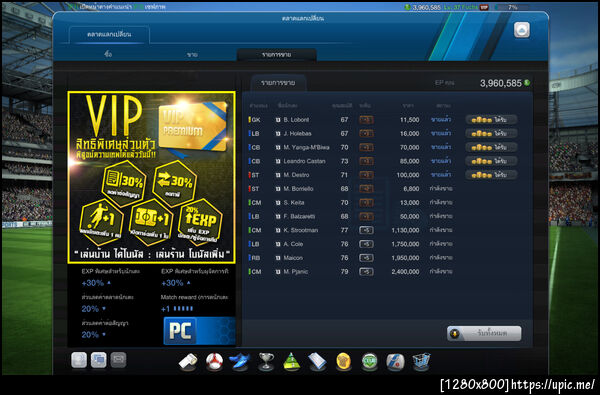Click the F. Balzaretti player name
This screenshot has height=395, width=600.
click(299, 216)
